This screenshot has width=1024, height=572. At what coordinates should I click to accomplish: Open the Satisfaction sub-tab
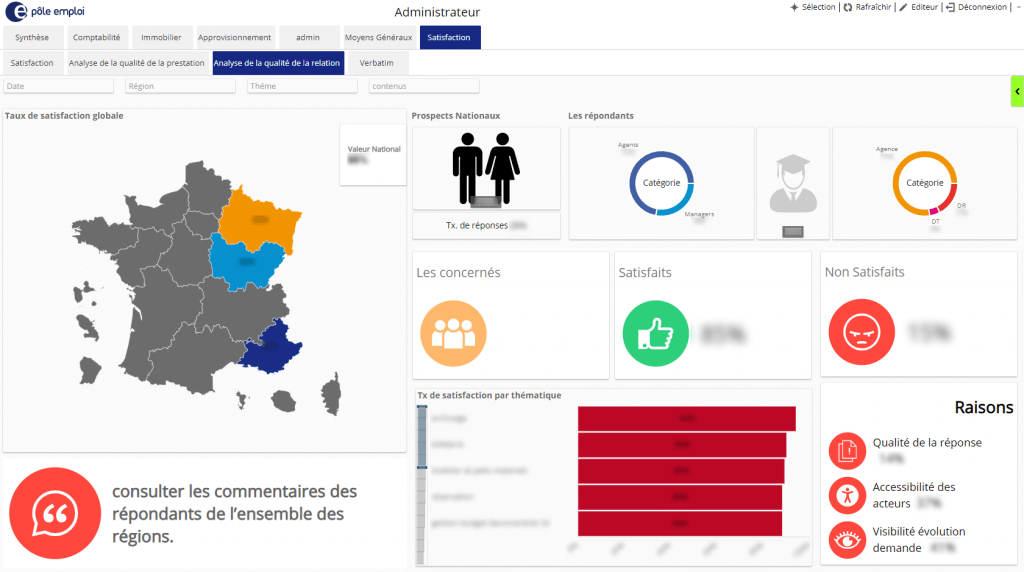click(x=32, y=63)
